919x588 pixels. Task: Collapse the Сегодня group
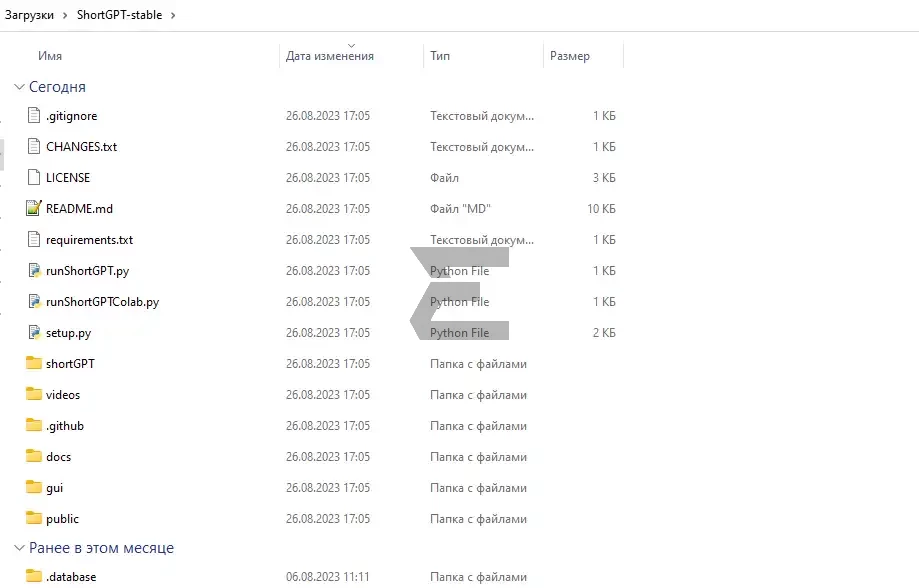tap(19, 87)
